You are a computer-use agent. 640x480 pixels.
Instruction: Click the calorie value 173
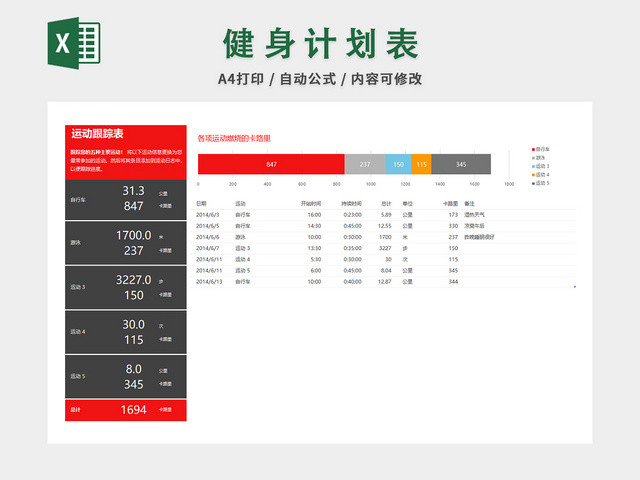(453, 215)
